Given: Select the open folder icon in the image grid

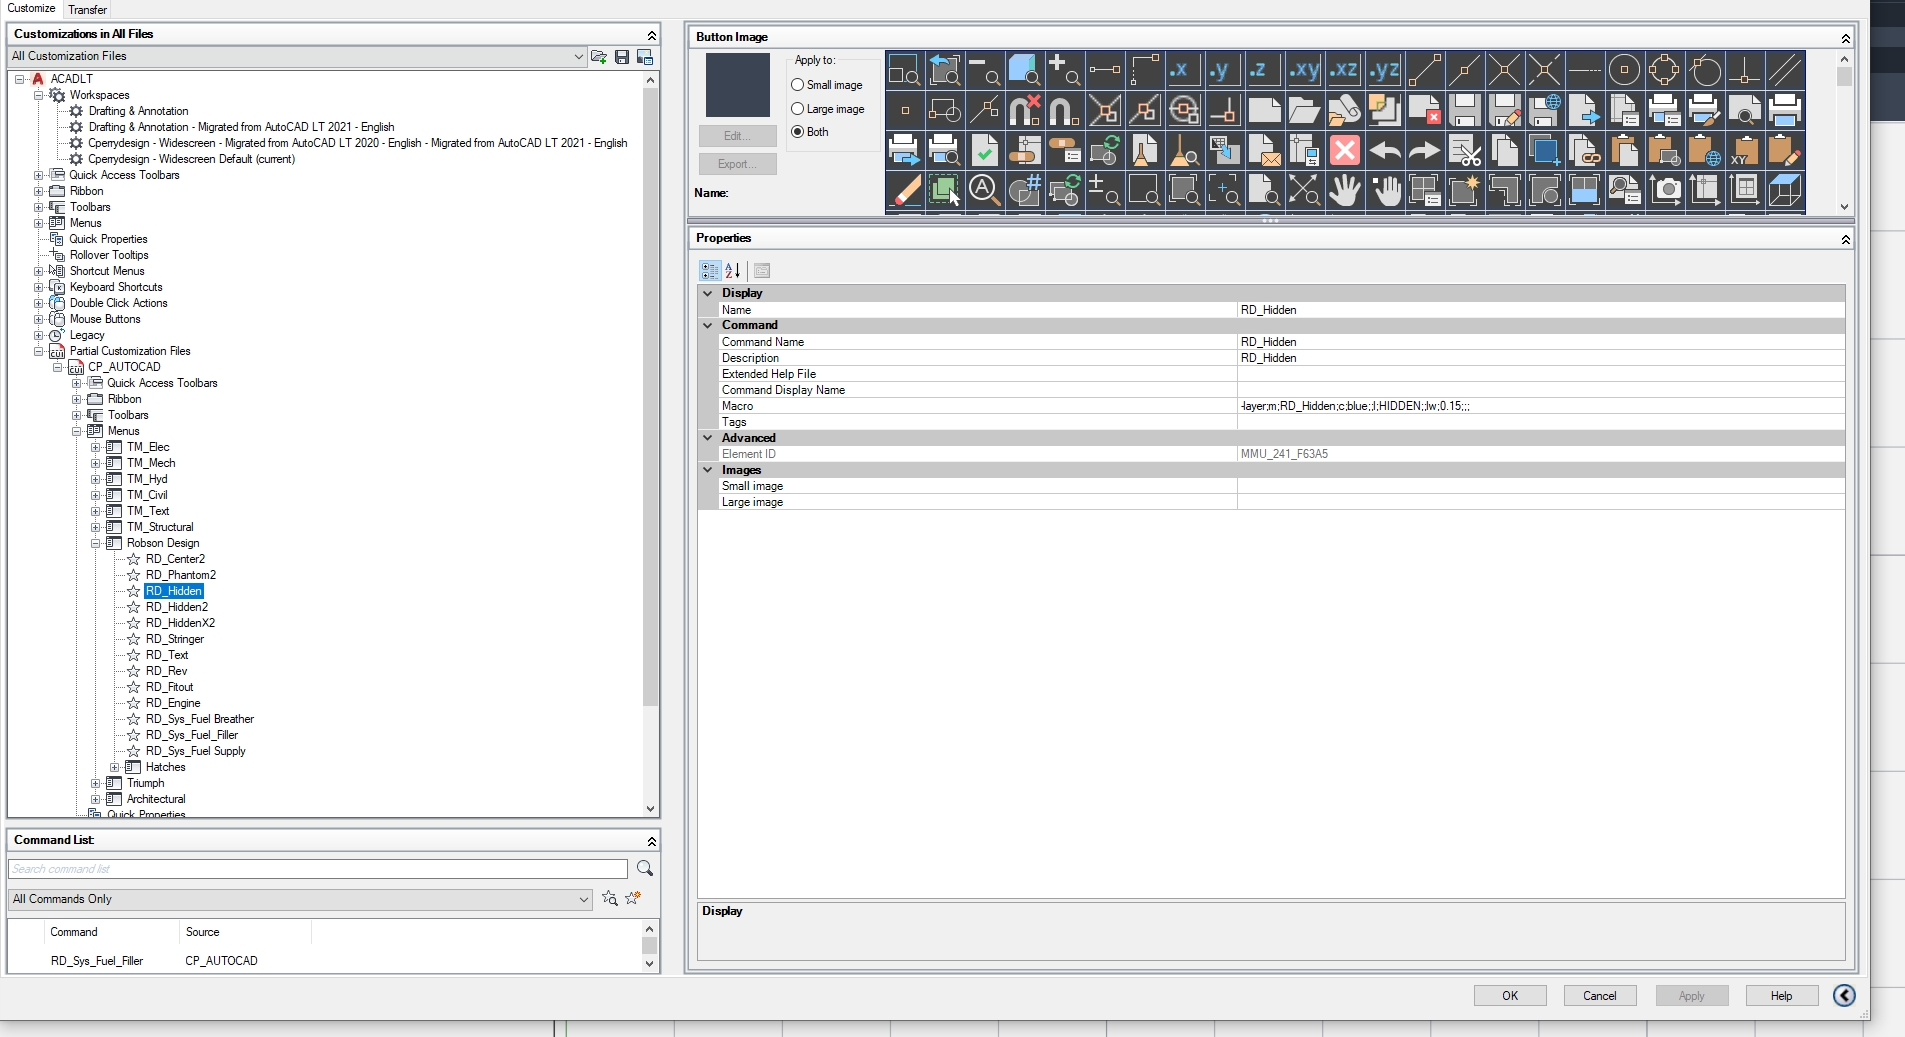Looking at the screenshot, I should (x=1304, y=110).
